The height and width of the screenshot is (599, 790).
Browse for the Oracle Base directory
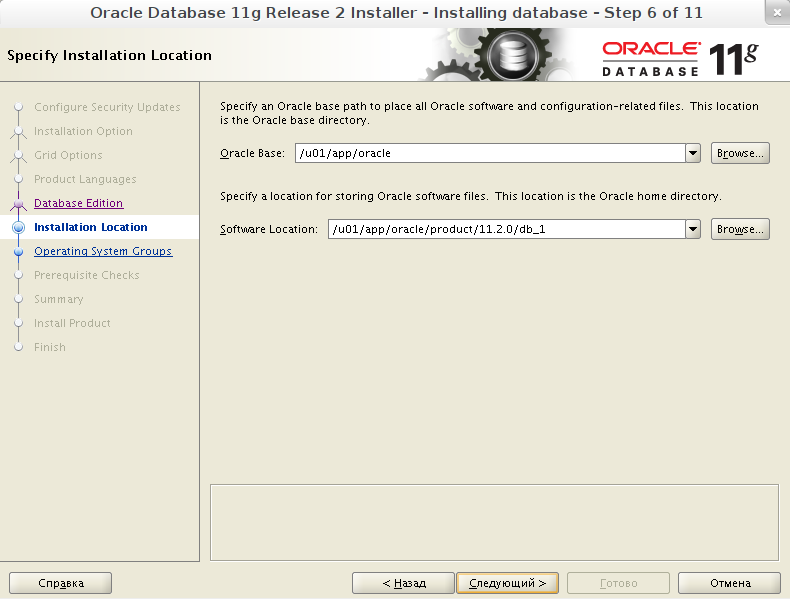point(740,153)
